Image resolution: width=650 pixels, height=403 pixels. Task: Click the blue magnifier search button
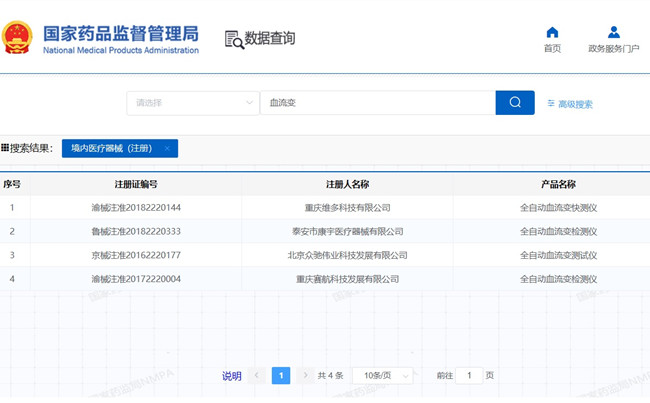[515, 102]
